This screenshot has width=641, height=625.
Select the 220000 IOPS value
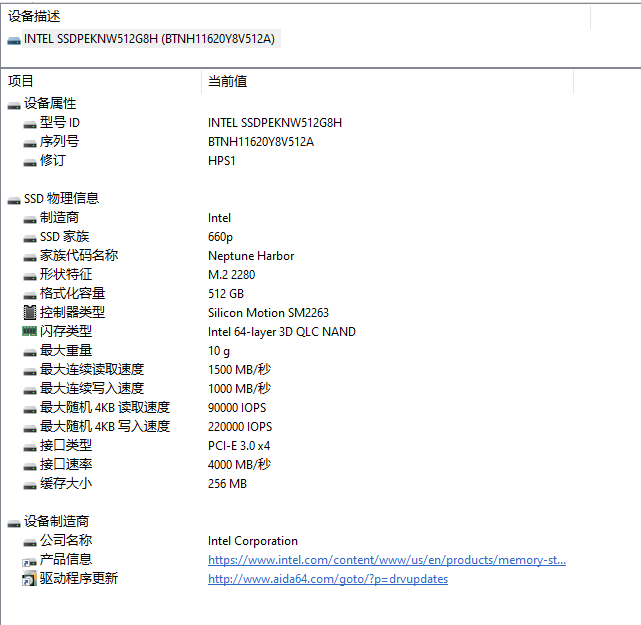point(240,426)
